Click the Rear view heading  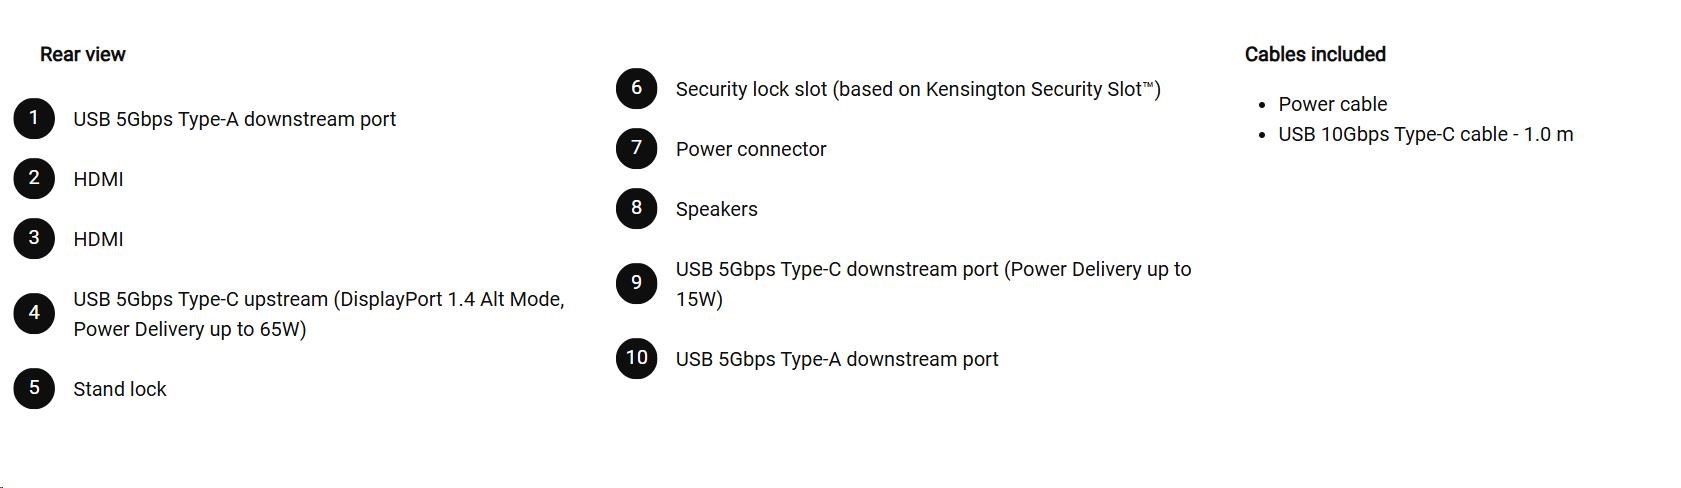tap(83, 55)
